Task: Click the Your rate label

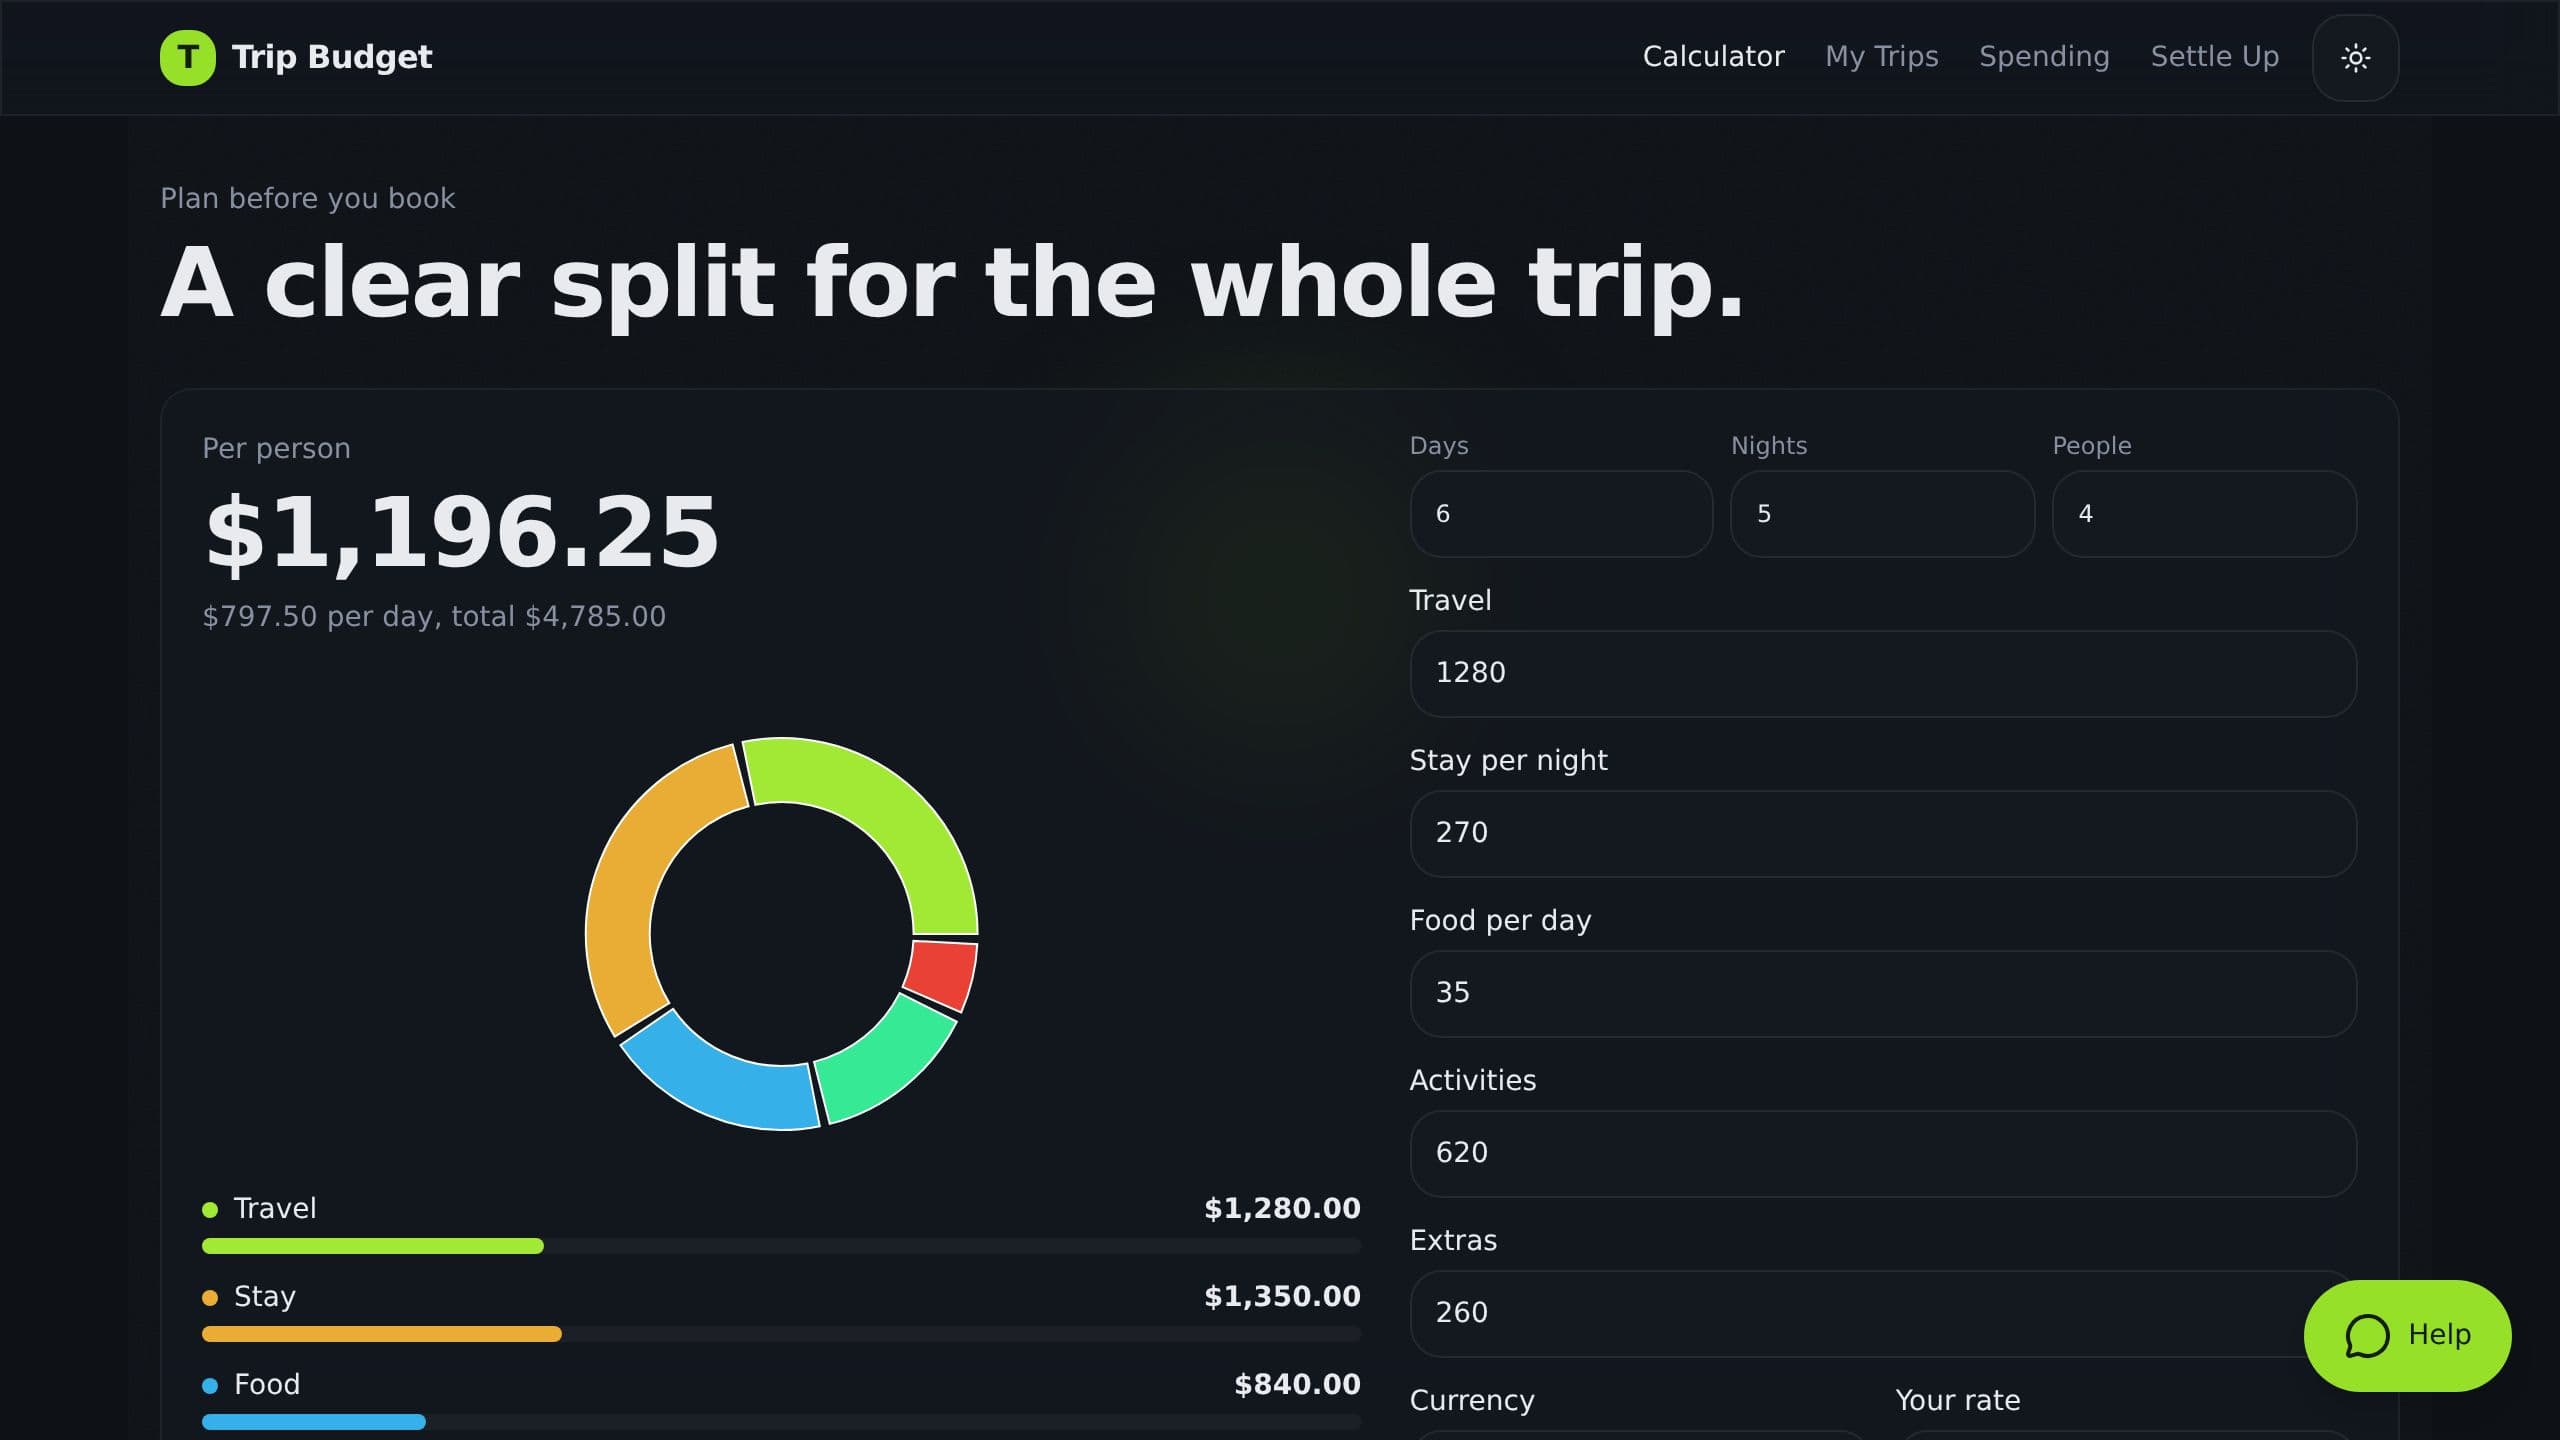Action: pyautogui.click(x=1957, y=1401)
